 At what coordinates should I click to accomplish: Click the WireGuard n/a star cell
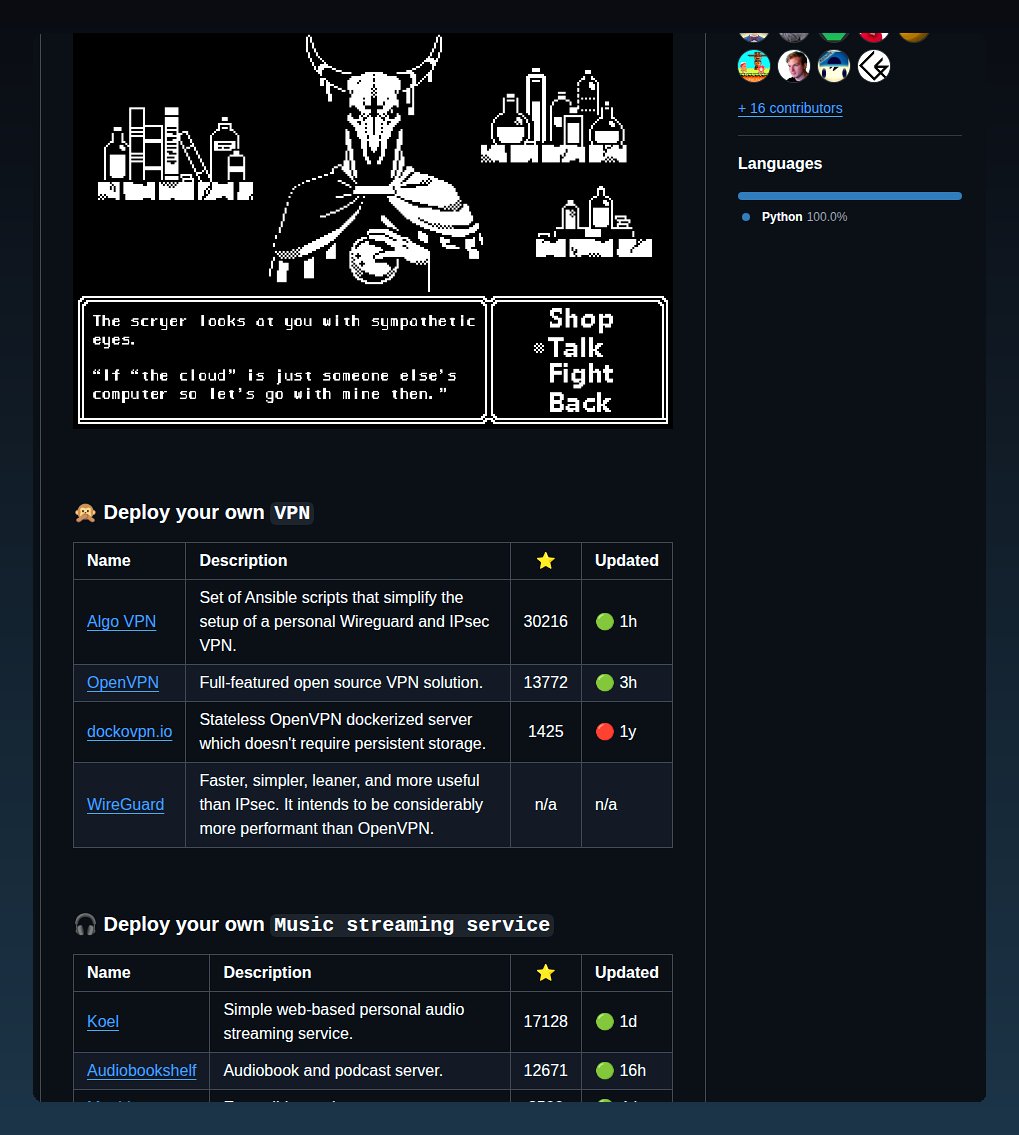point(546,805)
